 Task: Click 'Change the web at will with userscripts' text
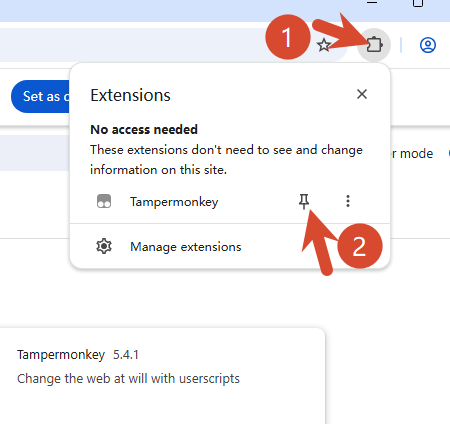pyautogui.click(x=128, y=379)
